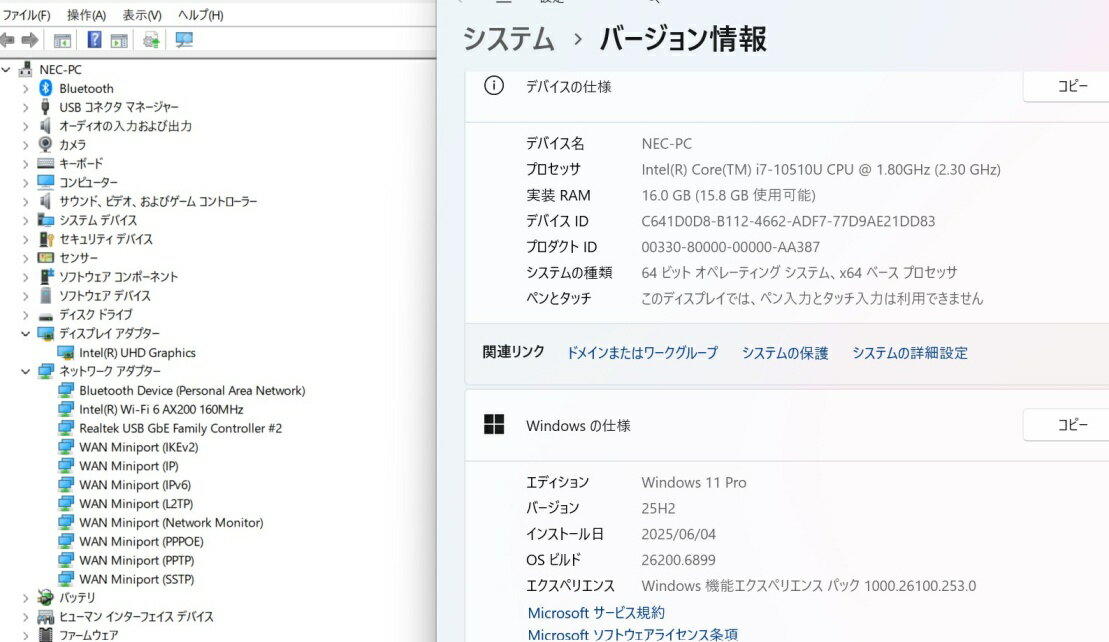Click the back arrow in Device Manager toolbar
Screen dimensions: 1109x642
click(x=8, y=40)
